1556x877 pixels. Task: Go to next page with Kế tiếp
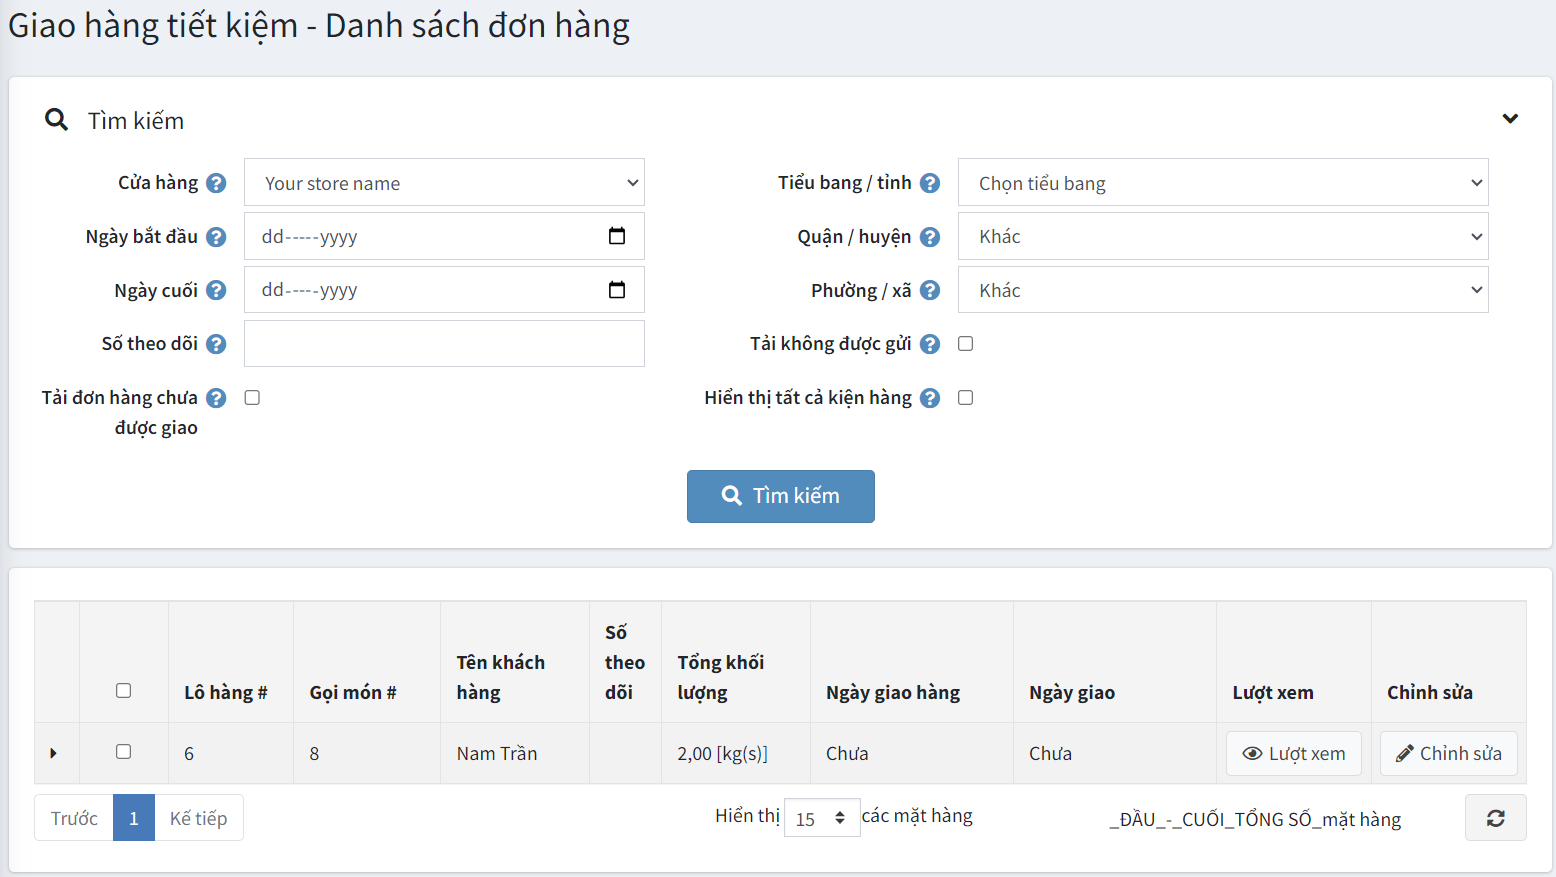point(198,818)
